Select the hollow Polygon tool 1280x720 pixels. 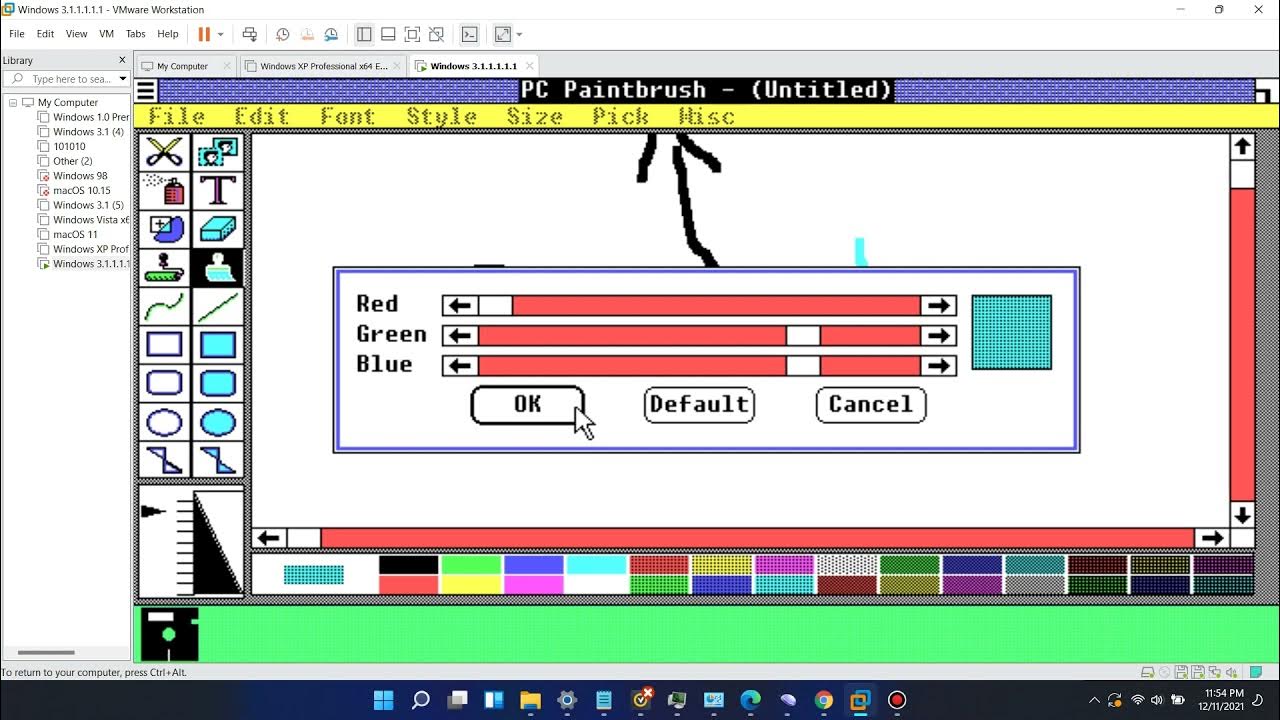click(x=164, y=460)
